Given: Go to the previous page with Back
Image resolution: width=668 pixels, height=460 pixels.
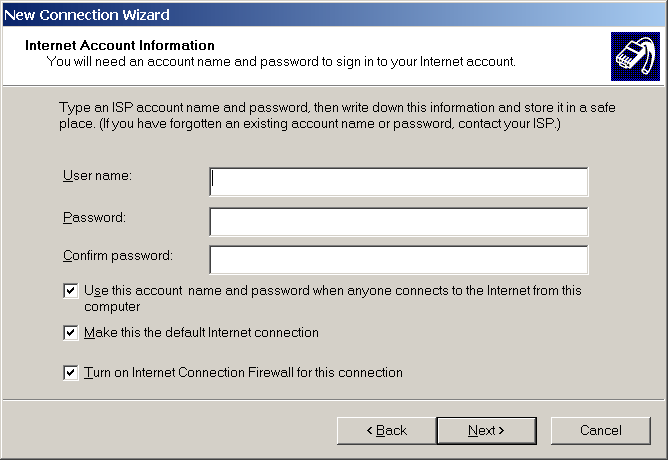Looking at the screenshot, I should (x=384, y=430).
